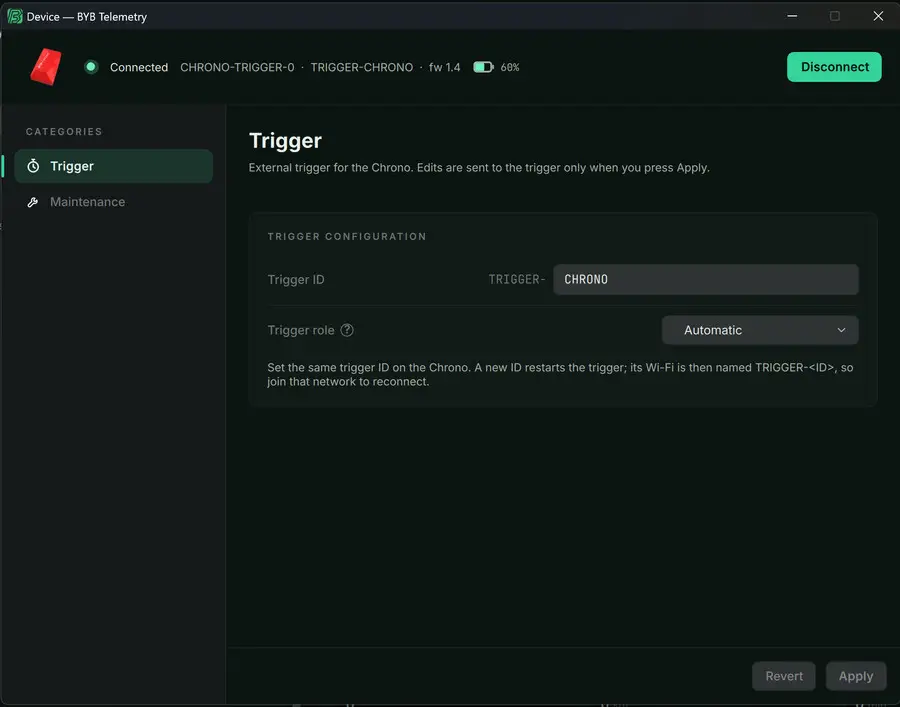Click the BYB Telemetry app logo in title bar
The image size is (900, 707).
click(x=15, y=17)
